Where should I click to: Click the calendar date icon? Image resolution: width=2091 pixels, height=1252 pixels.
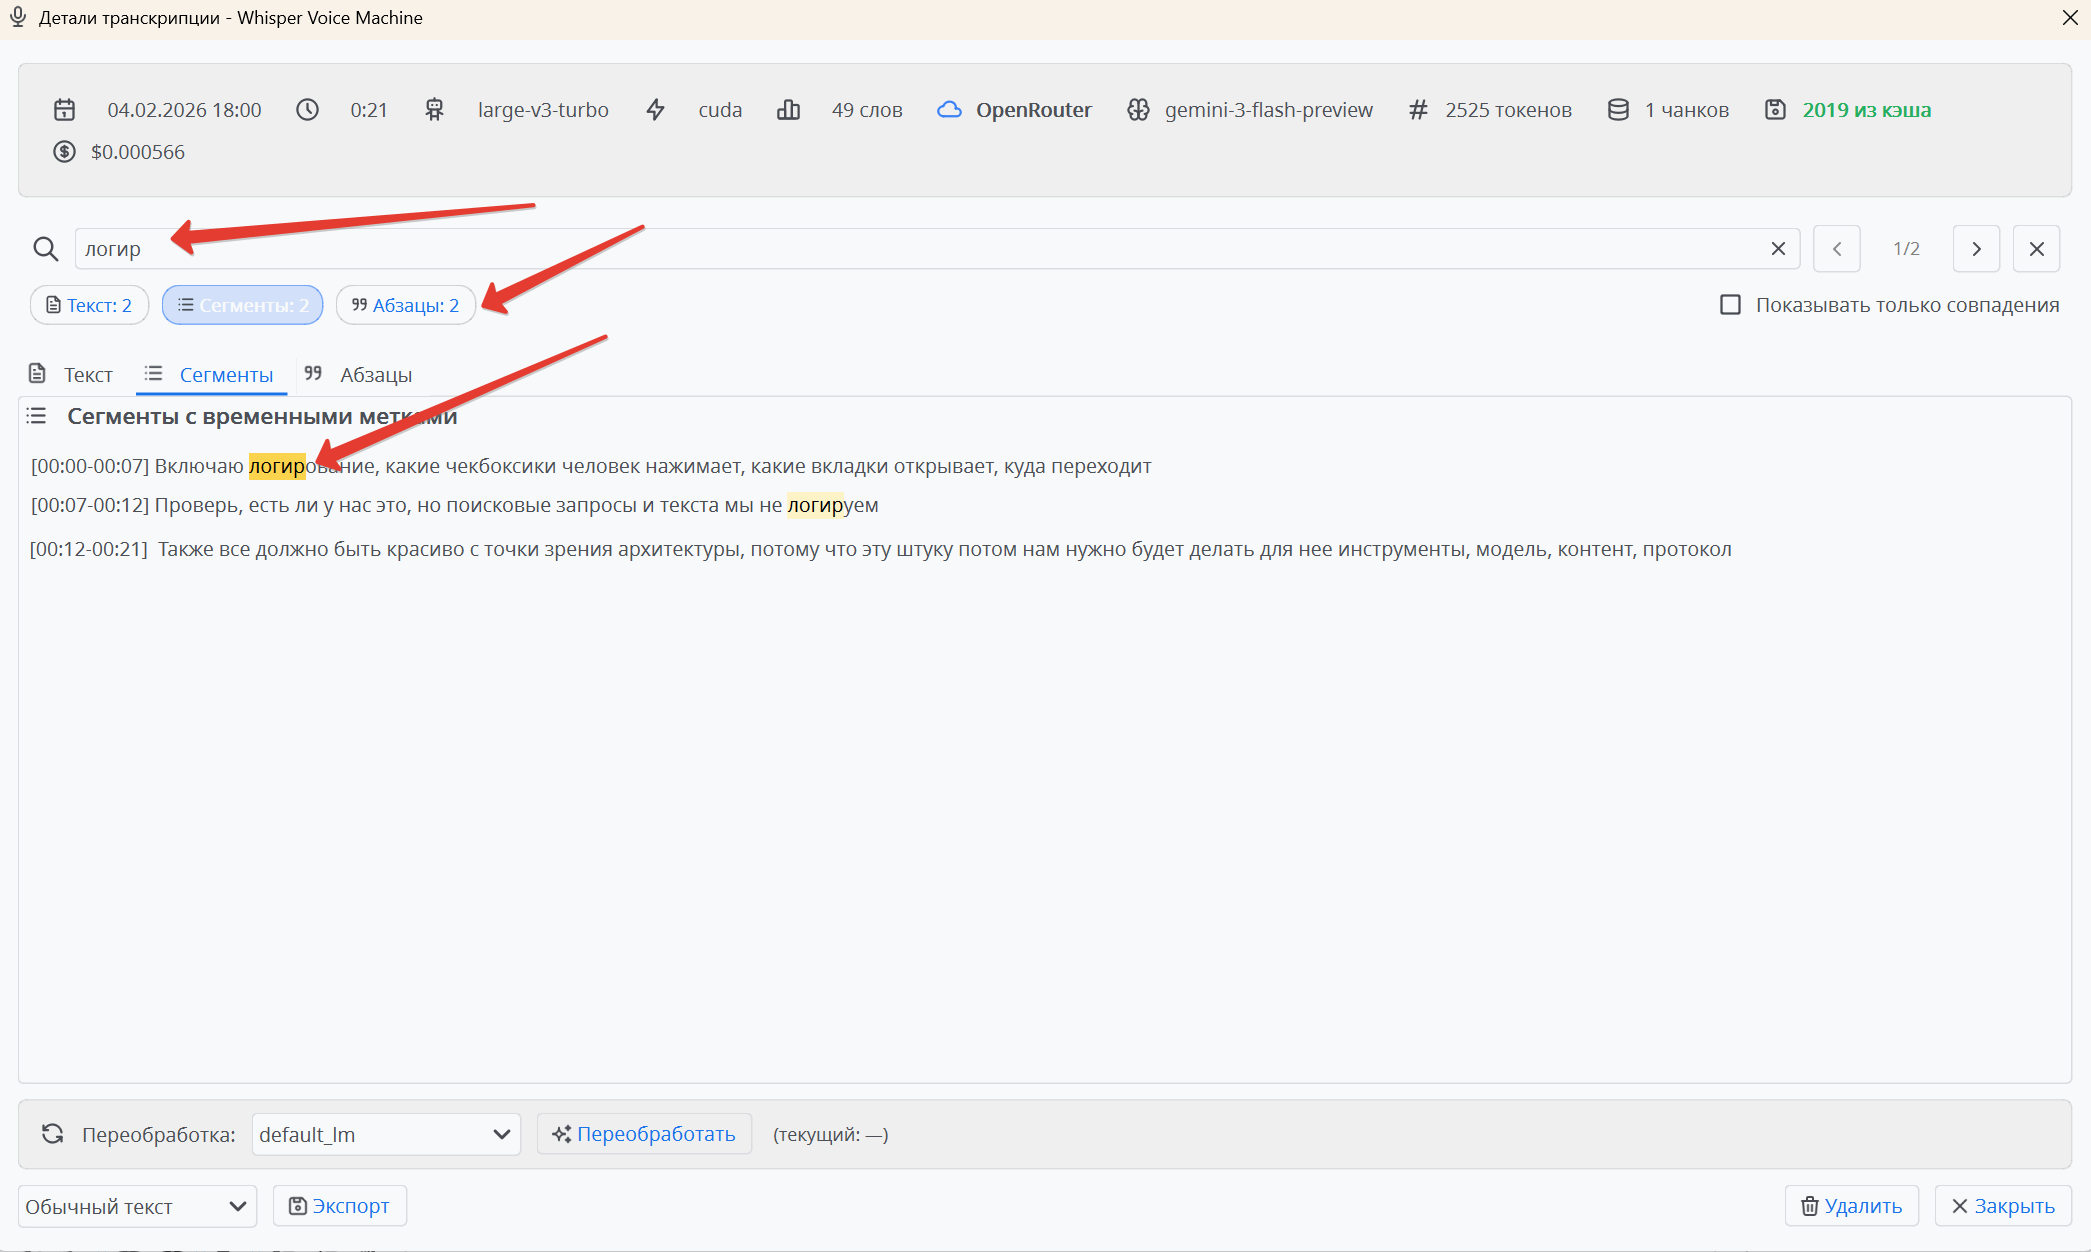(x=65, y=110)
